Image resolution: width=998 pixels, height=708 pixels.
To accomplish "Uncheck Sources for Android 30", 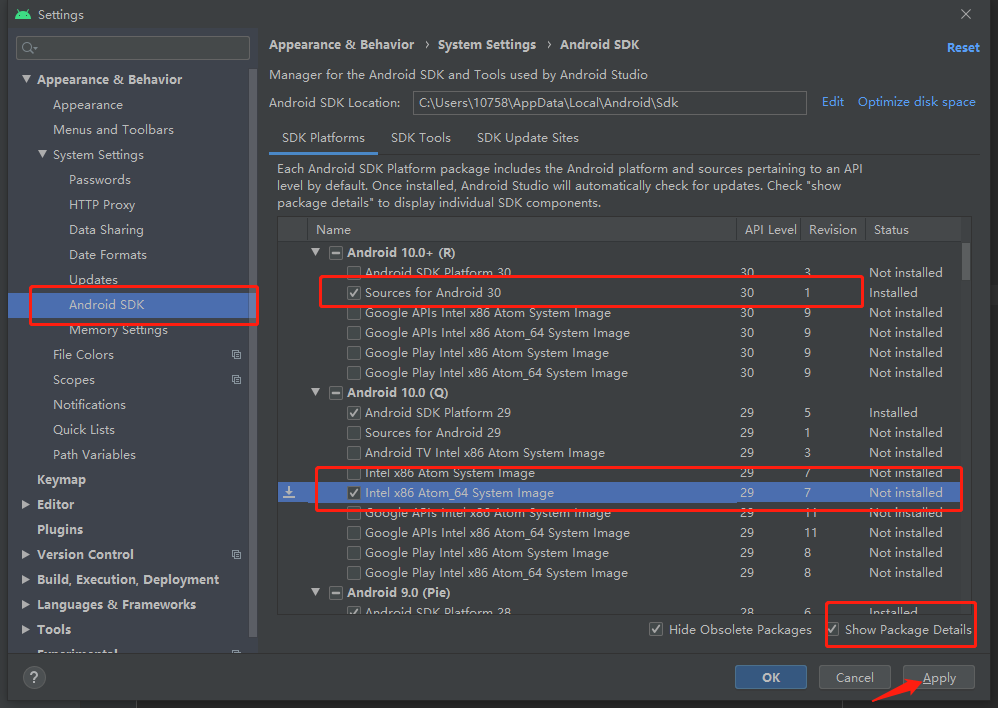I will tap(354, 293).
